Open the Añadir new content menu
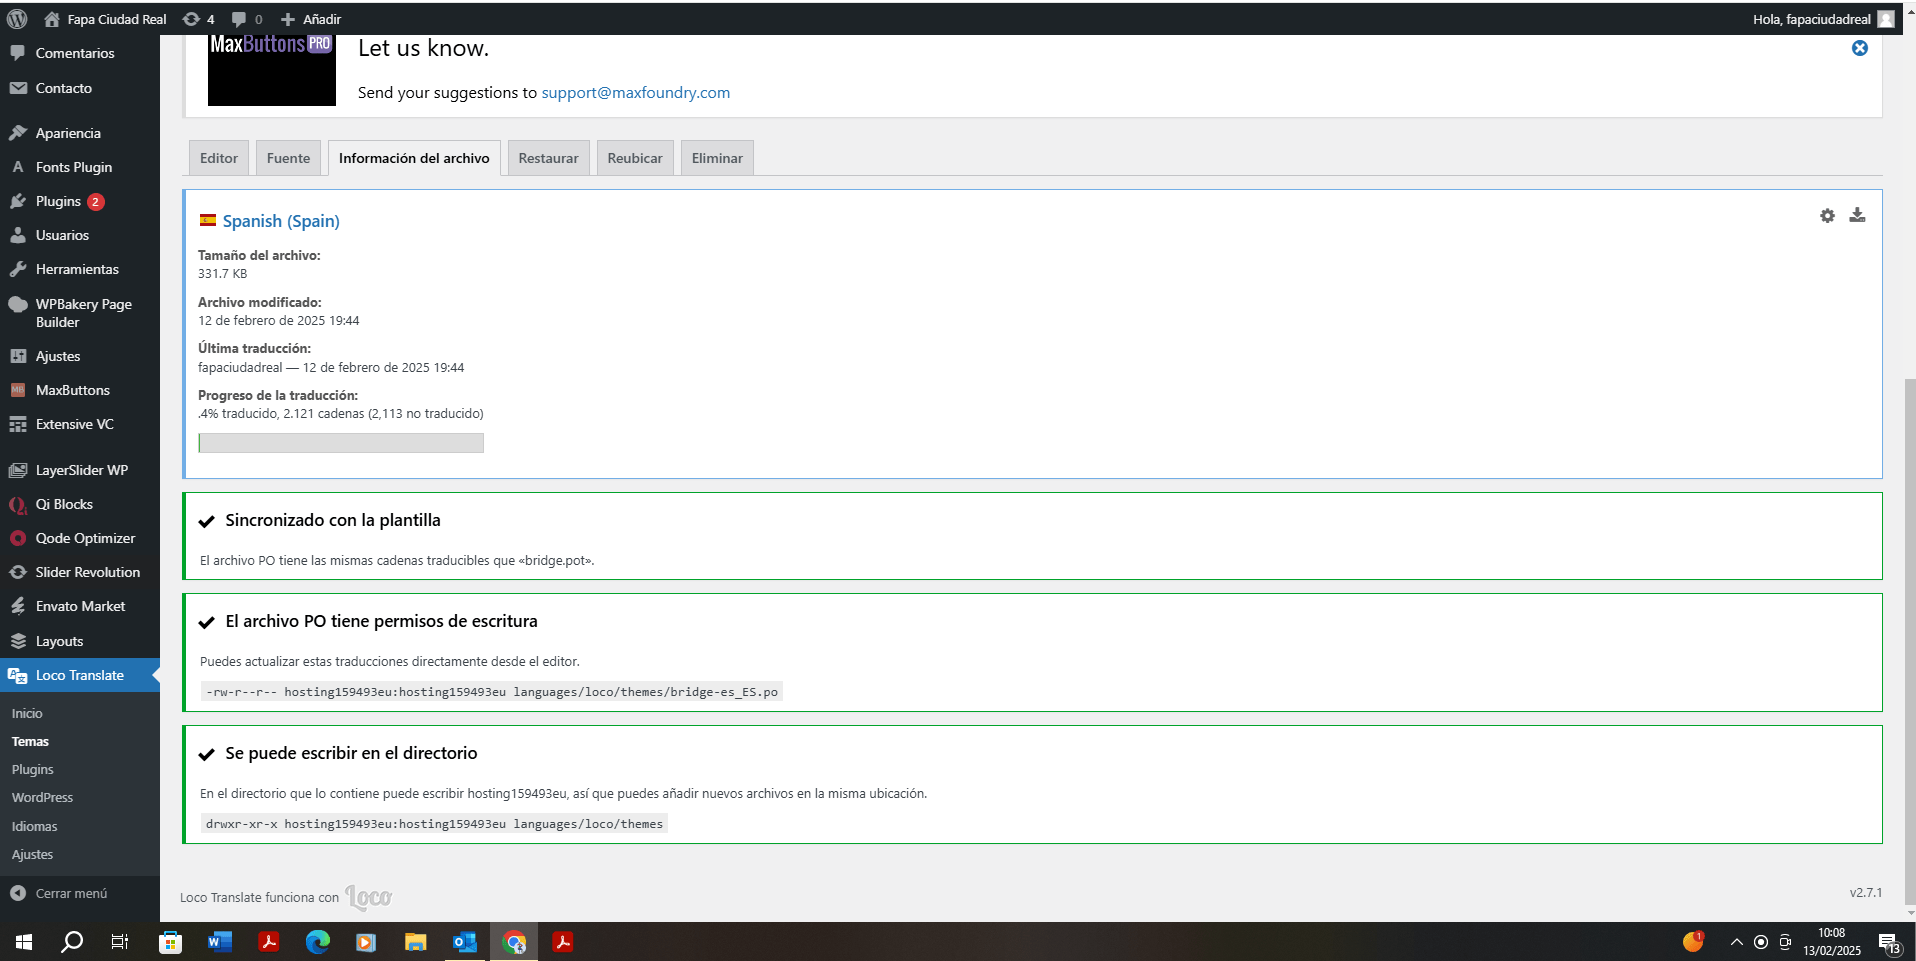Viewport: 1916px width, 961px height. click(x=311, y=19)
